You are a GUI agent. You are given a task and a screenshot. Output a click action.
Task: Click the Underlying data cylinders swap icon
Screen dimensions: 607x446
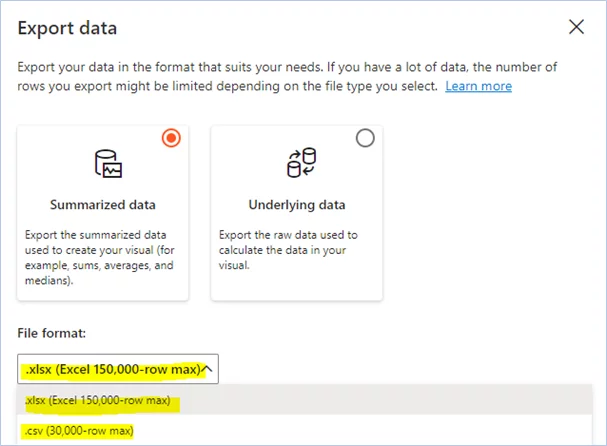[301, 163]
